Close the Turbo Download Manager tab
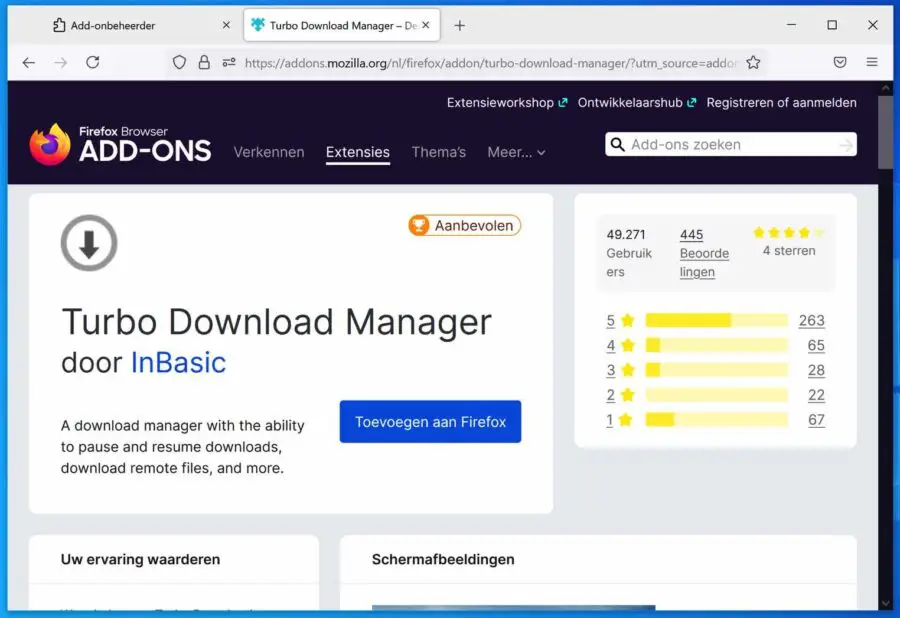The height and width of the screenshot is (618, 900). 425,25
